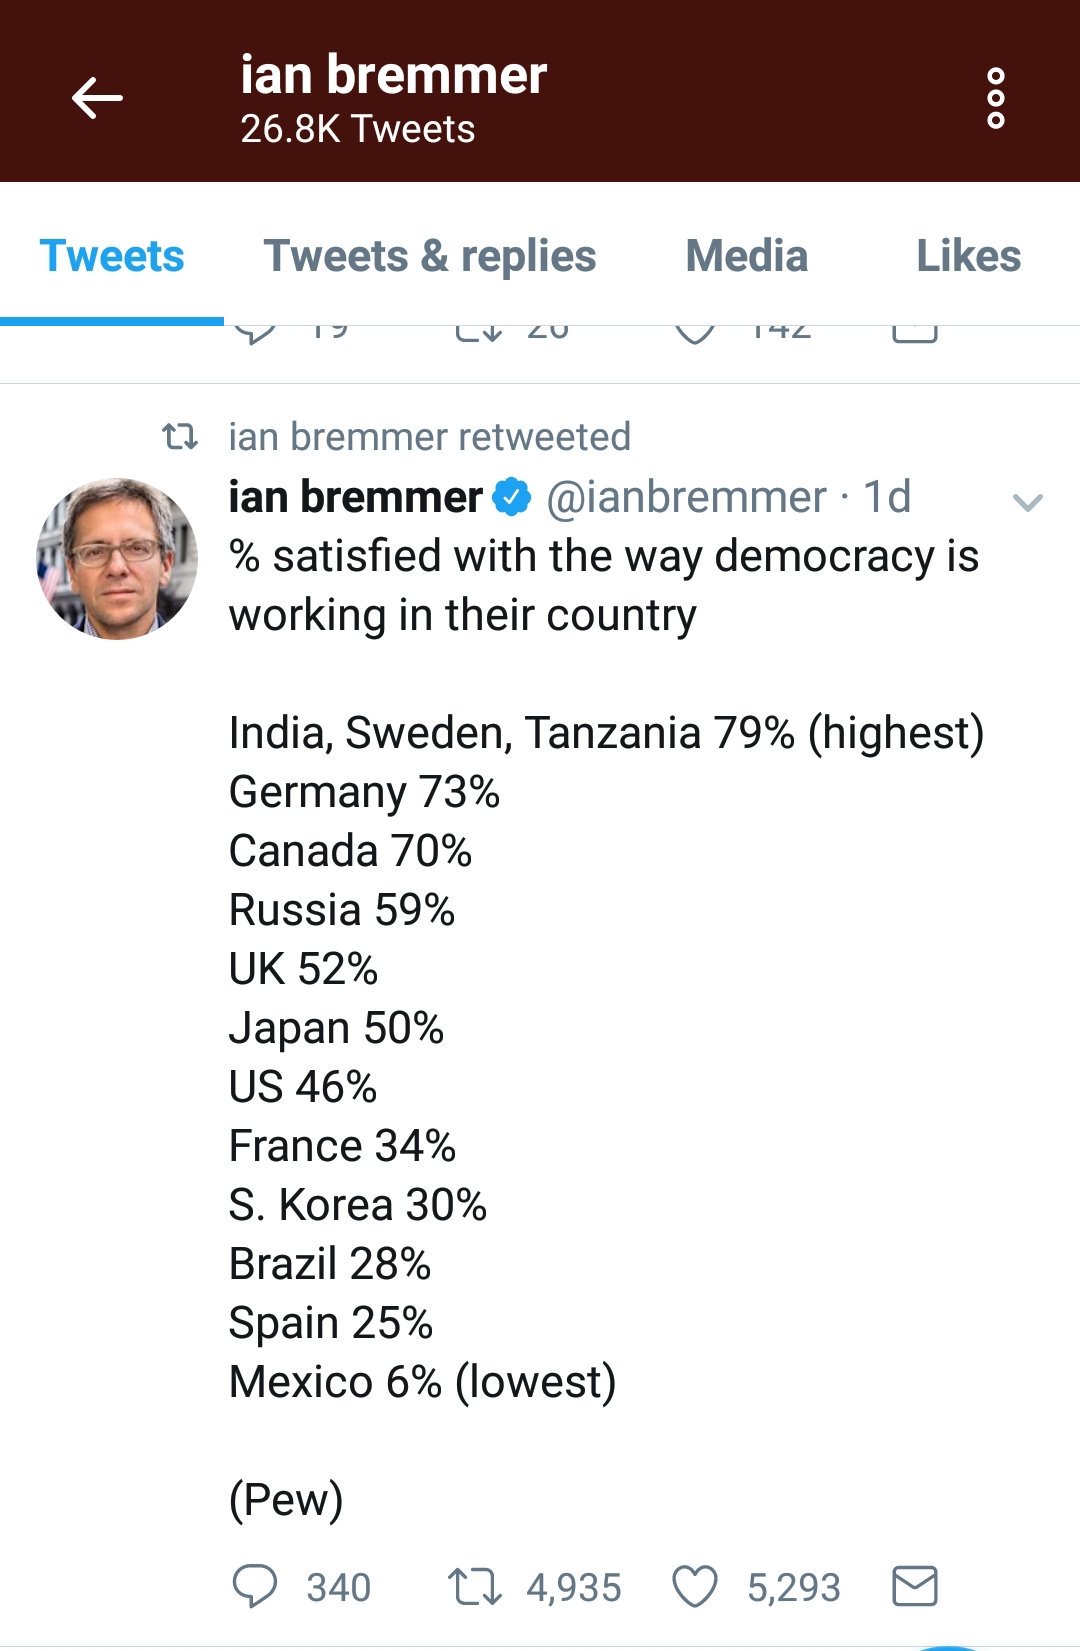Click the blue verified badge

click(x=513, y=497)
